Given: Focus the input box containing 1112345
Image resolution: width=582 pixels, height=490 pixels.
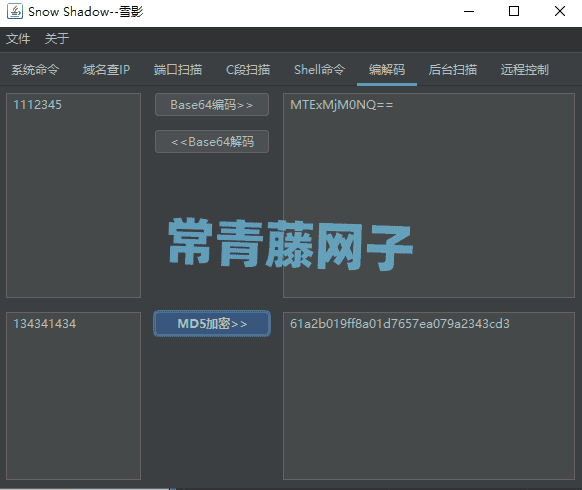Looking at the screenshot, I should point(73,195).
